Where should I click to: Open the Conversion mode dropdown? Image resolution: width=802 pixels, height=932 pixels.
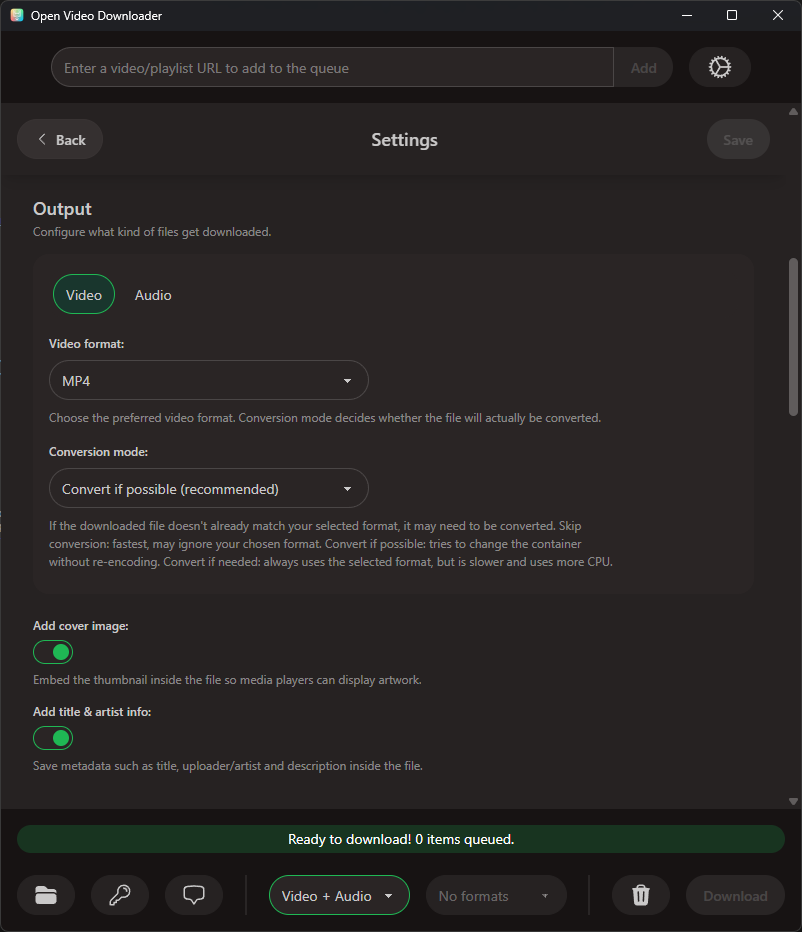[x=208, y=488]
